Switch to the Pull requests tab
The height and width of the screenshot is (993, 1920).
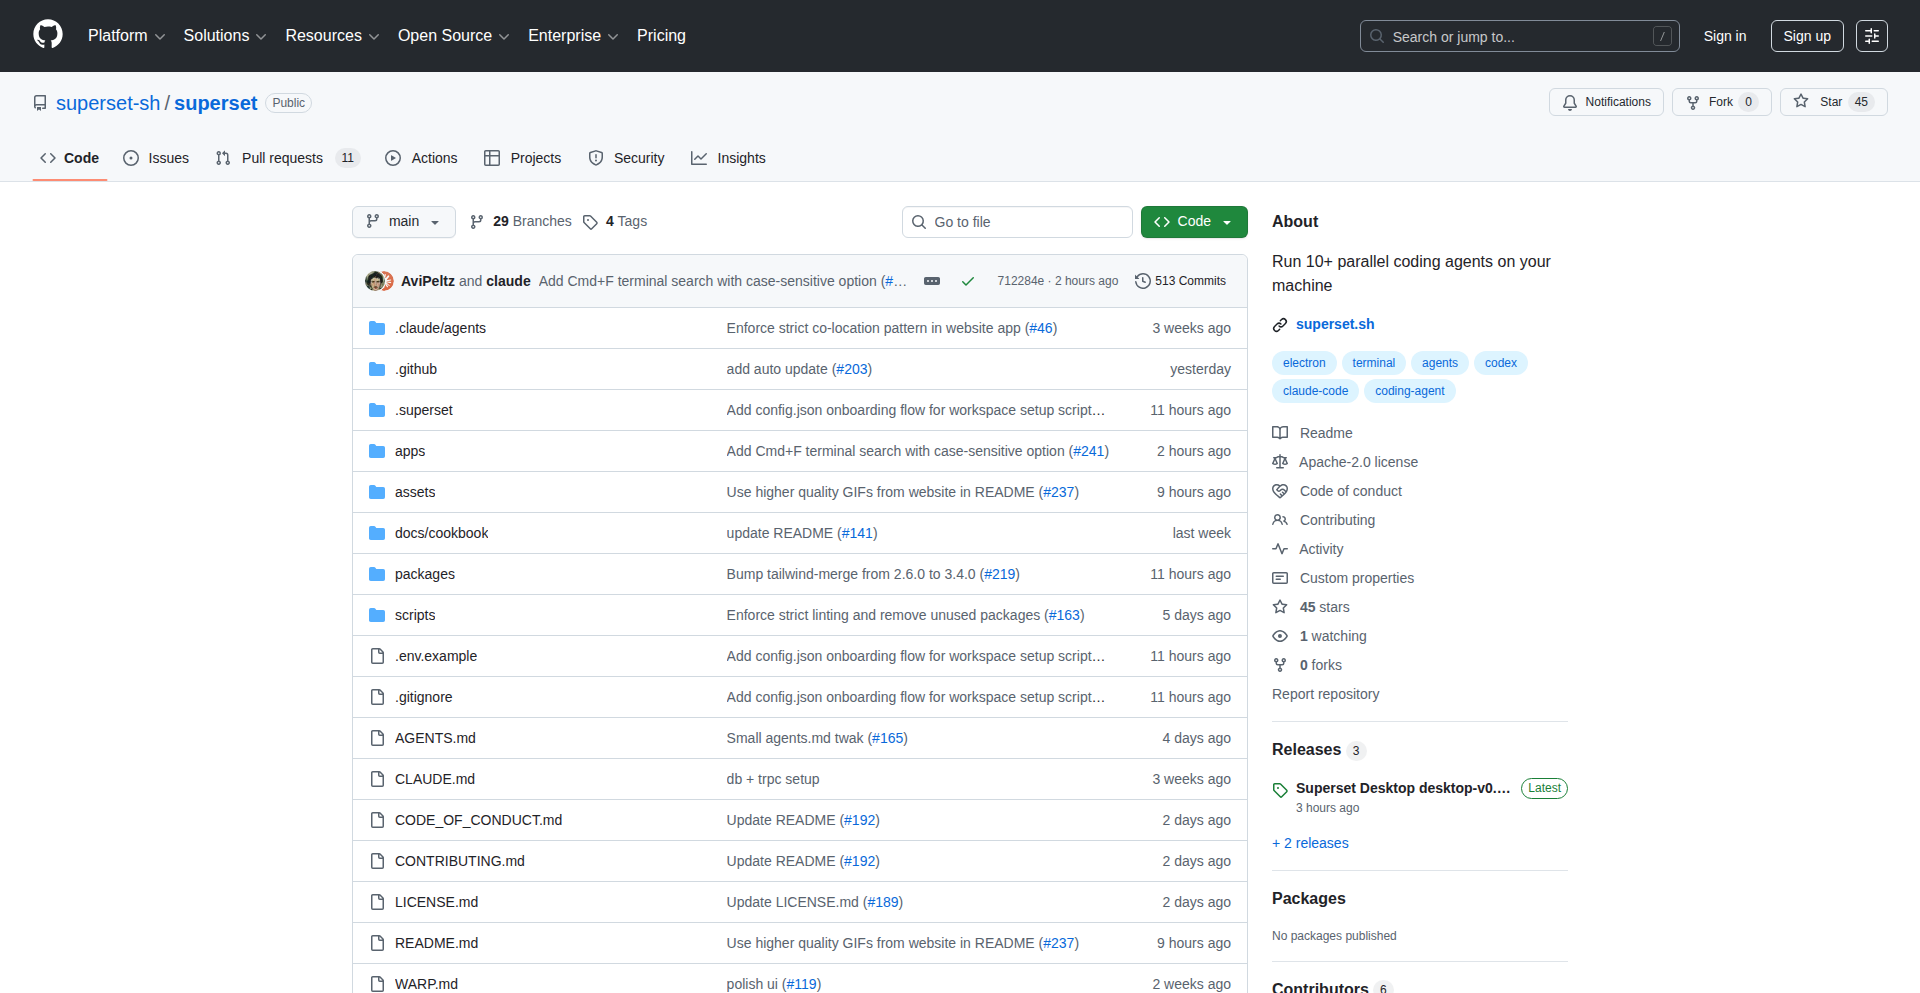[283, 157]
